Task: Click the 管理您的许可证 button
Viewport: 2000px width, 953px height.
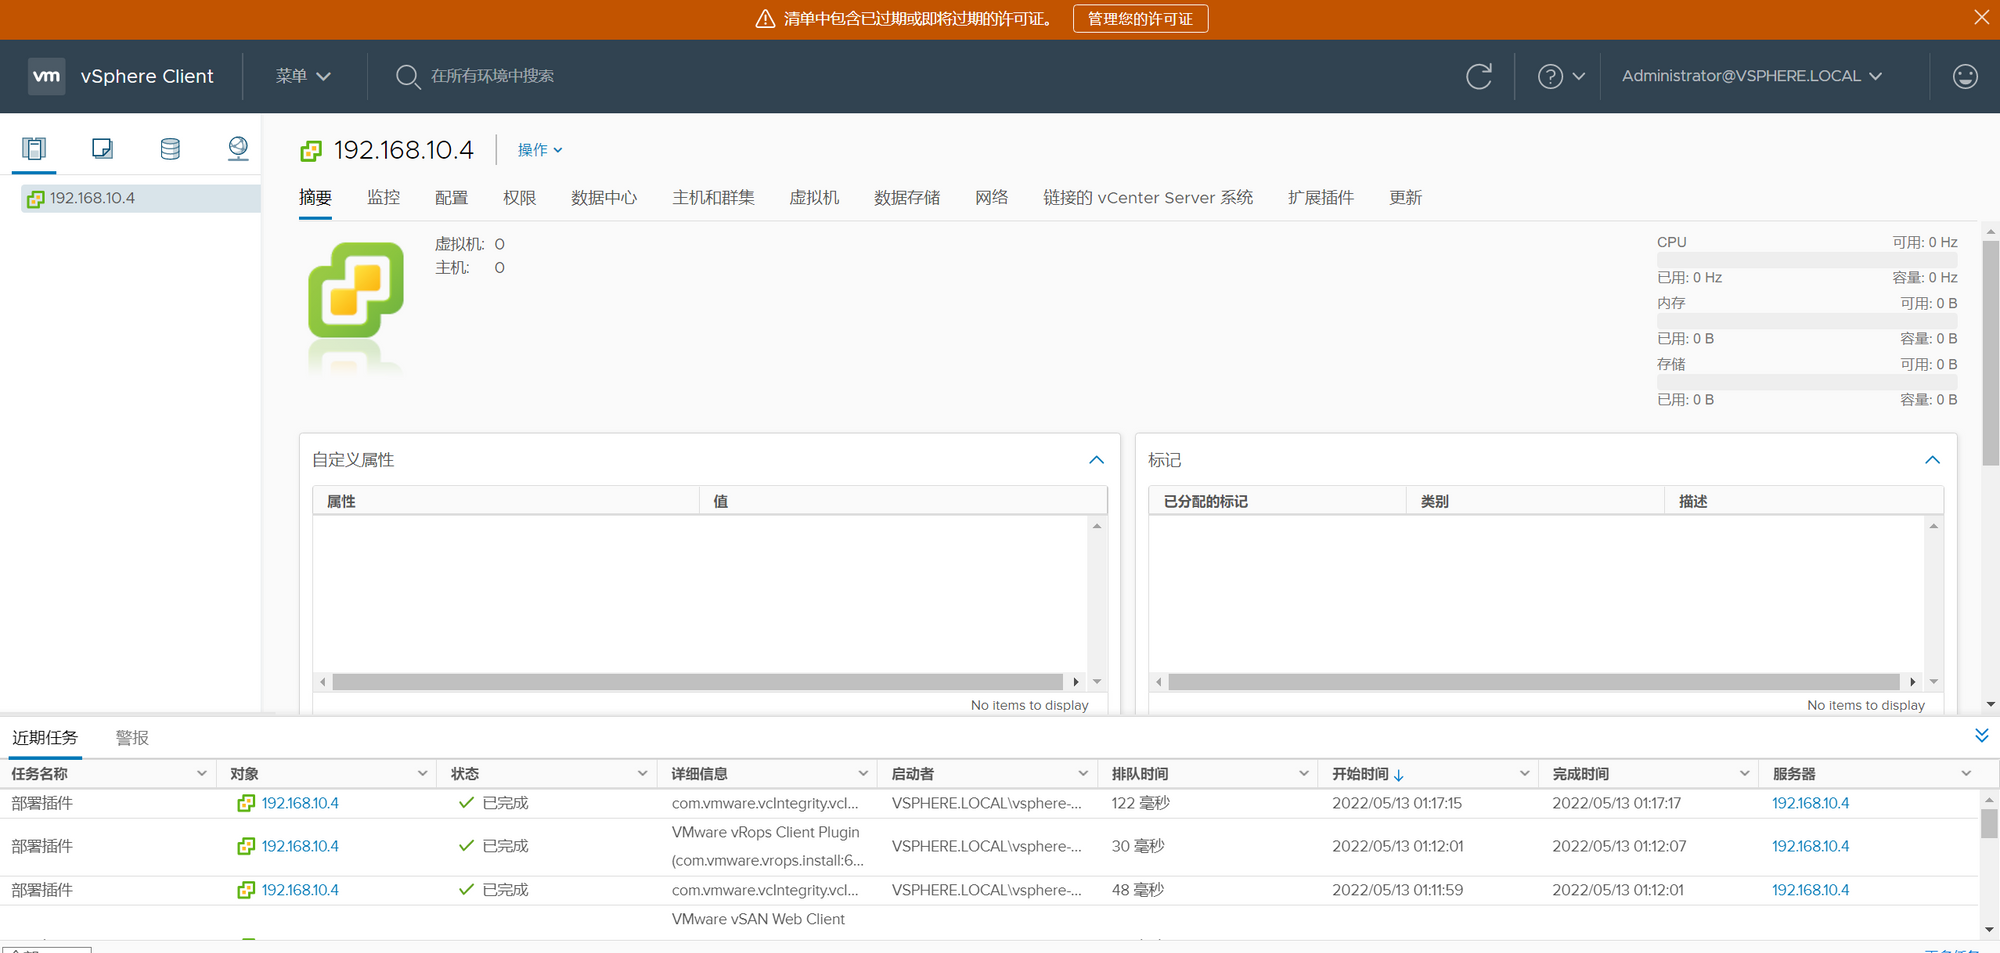Action: 1140,19
